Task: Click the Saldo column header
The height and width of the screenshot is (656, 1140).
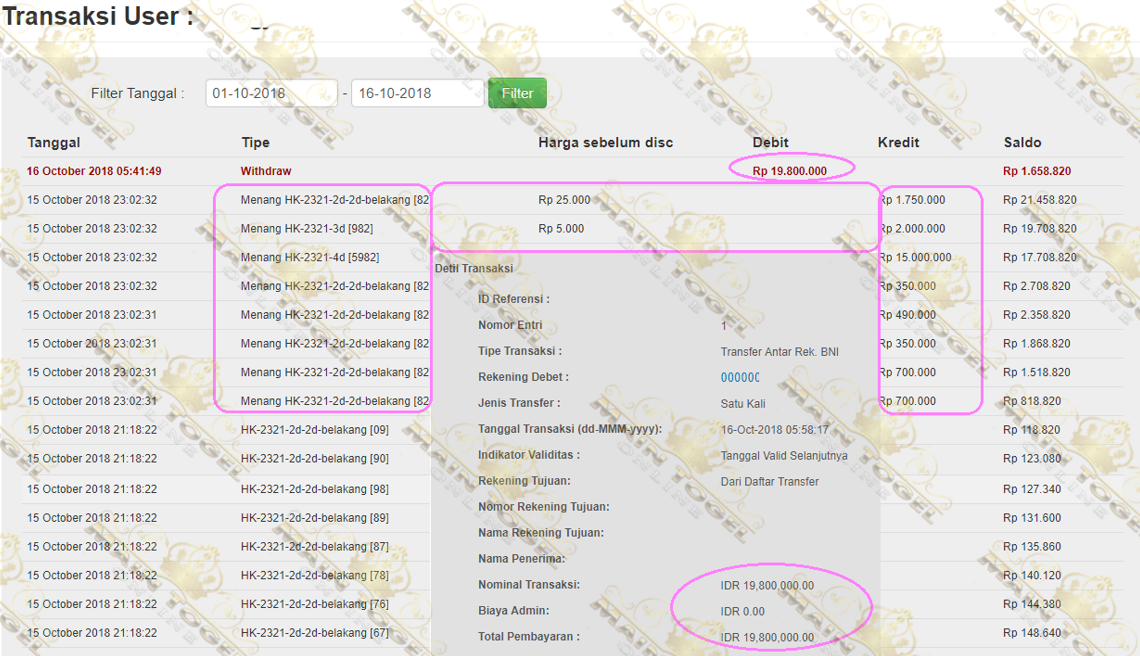Action: pos(1022,143)
